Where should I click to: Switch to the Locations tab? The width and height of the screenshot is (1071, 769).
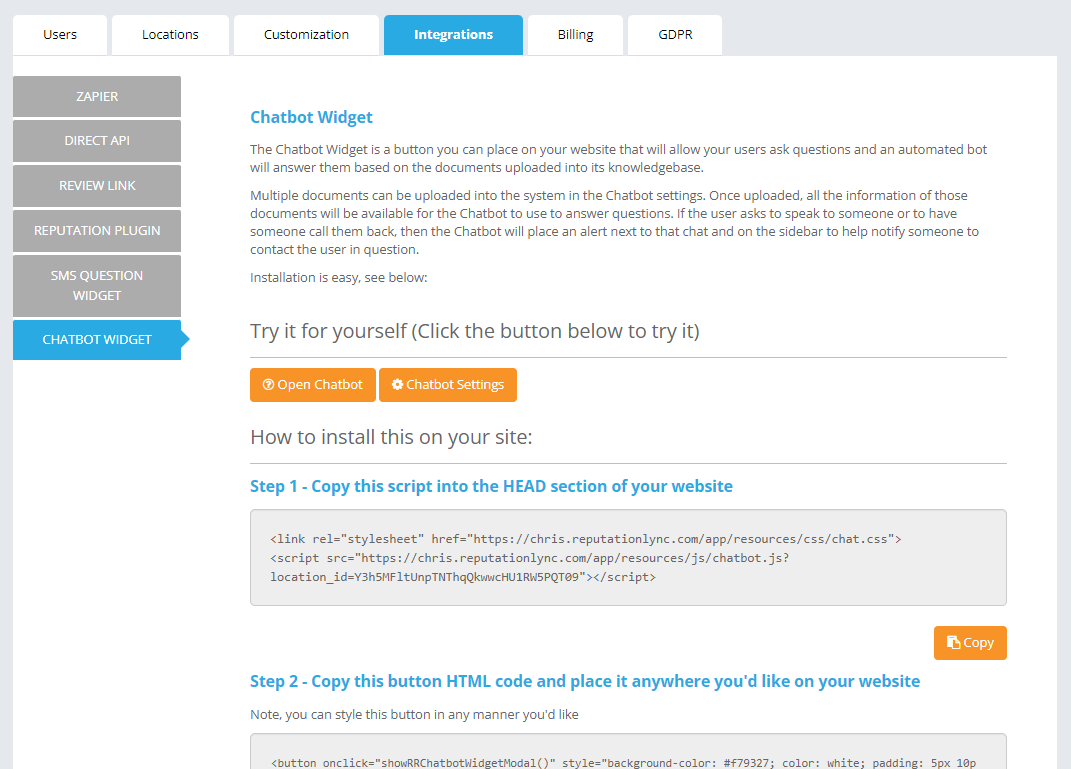[169, 34]
